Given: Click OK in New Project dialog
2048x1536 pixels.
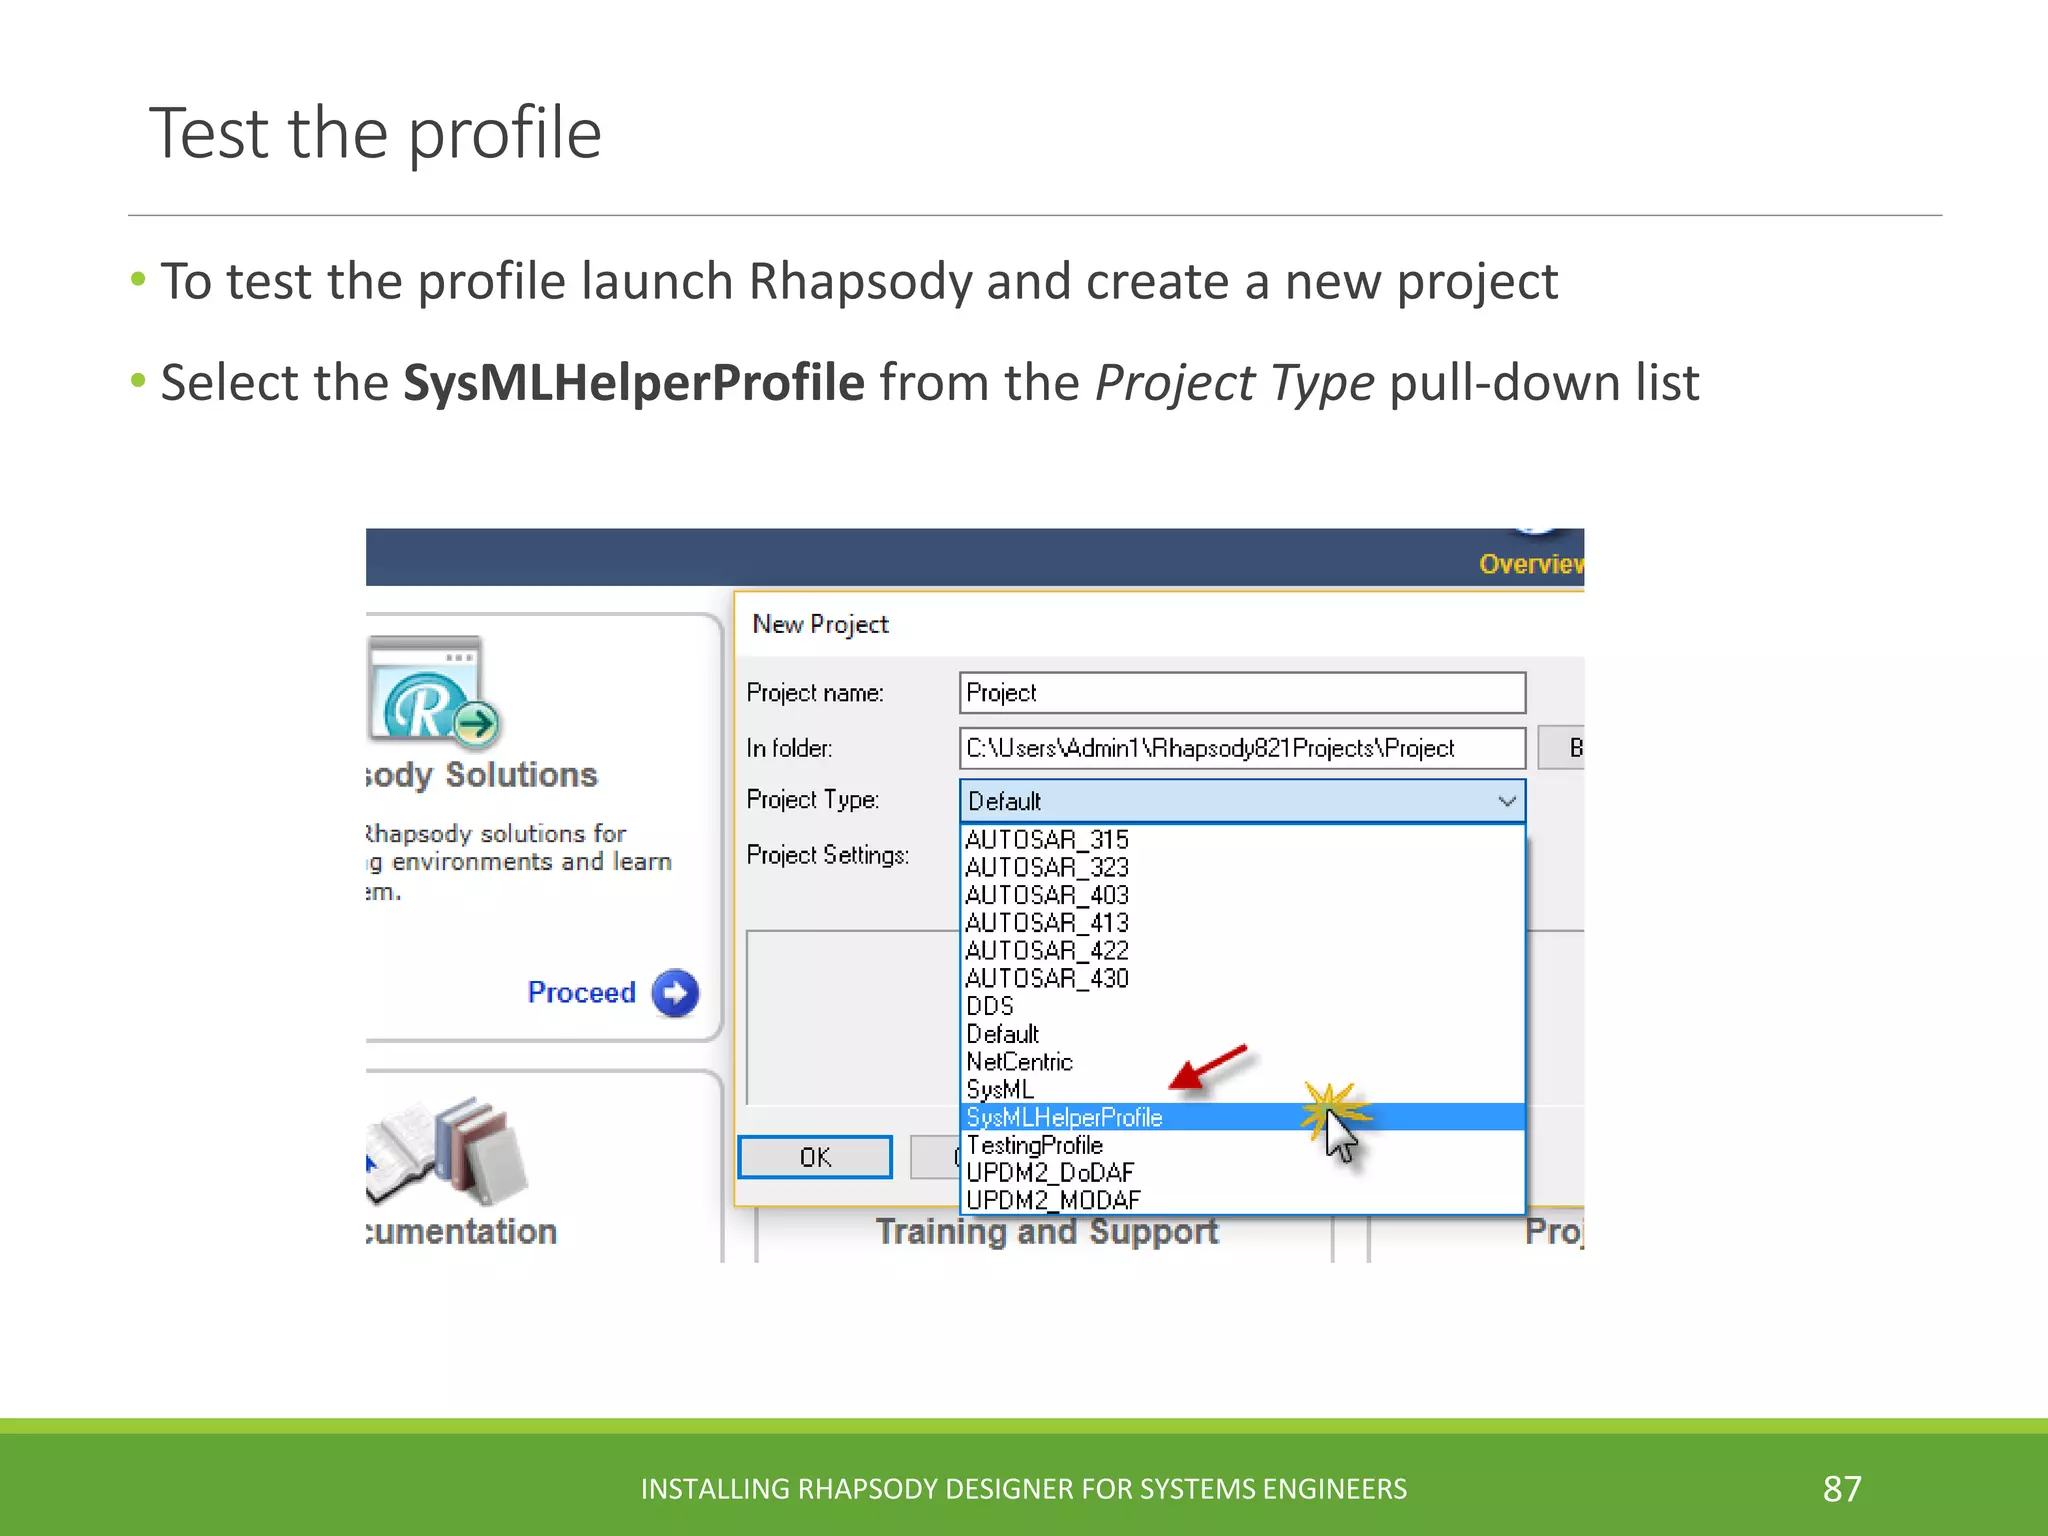Looking at the screenshot, I should pos(815,1157).
